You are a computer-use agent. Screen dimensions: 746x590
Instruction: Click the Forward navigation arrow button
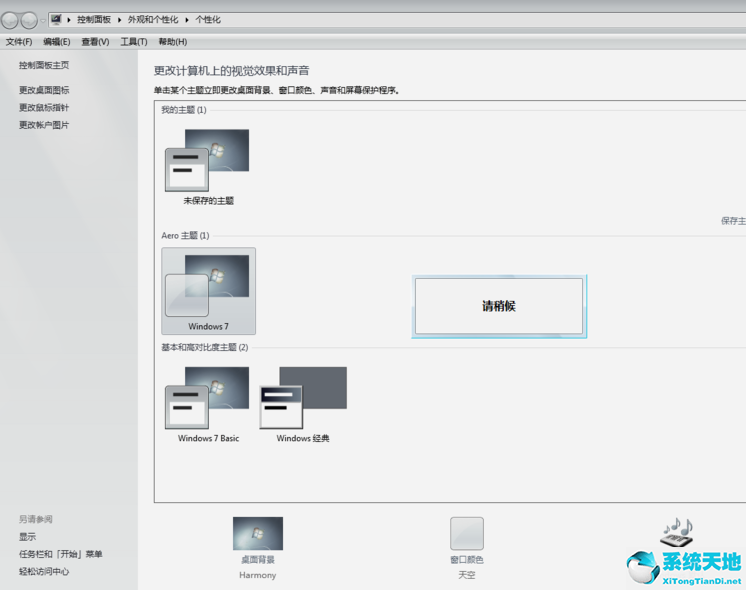(x=29, y=20)
